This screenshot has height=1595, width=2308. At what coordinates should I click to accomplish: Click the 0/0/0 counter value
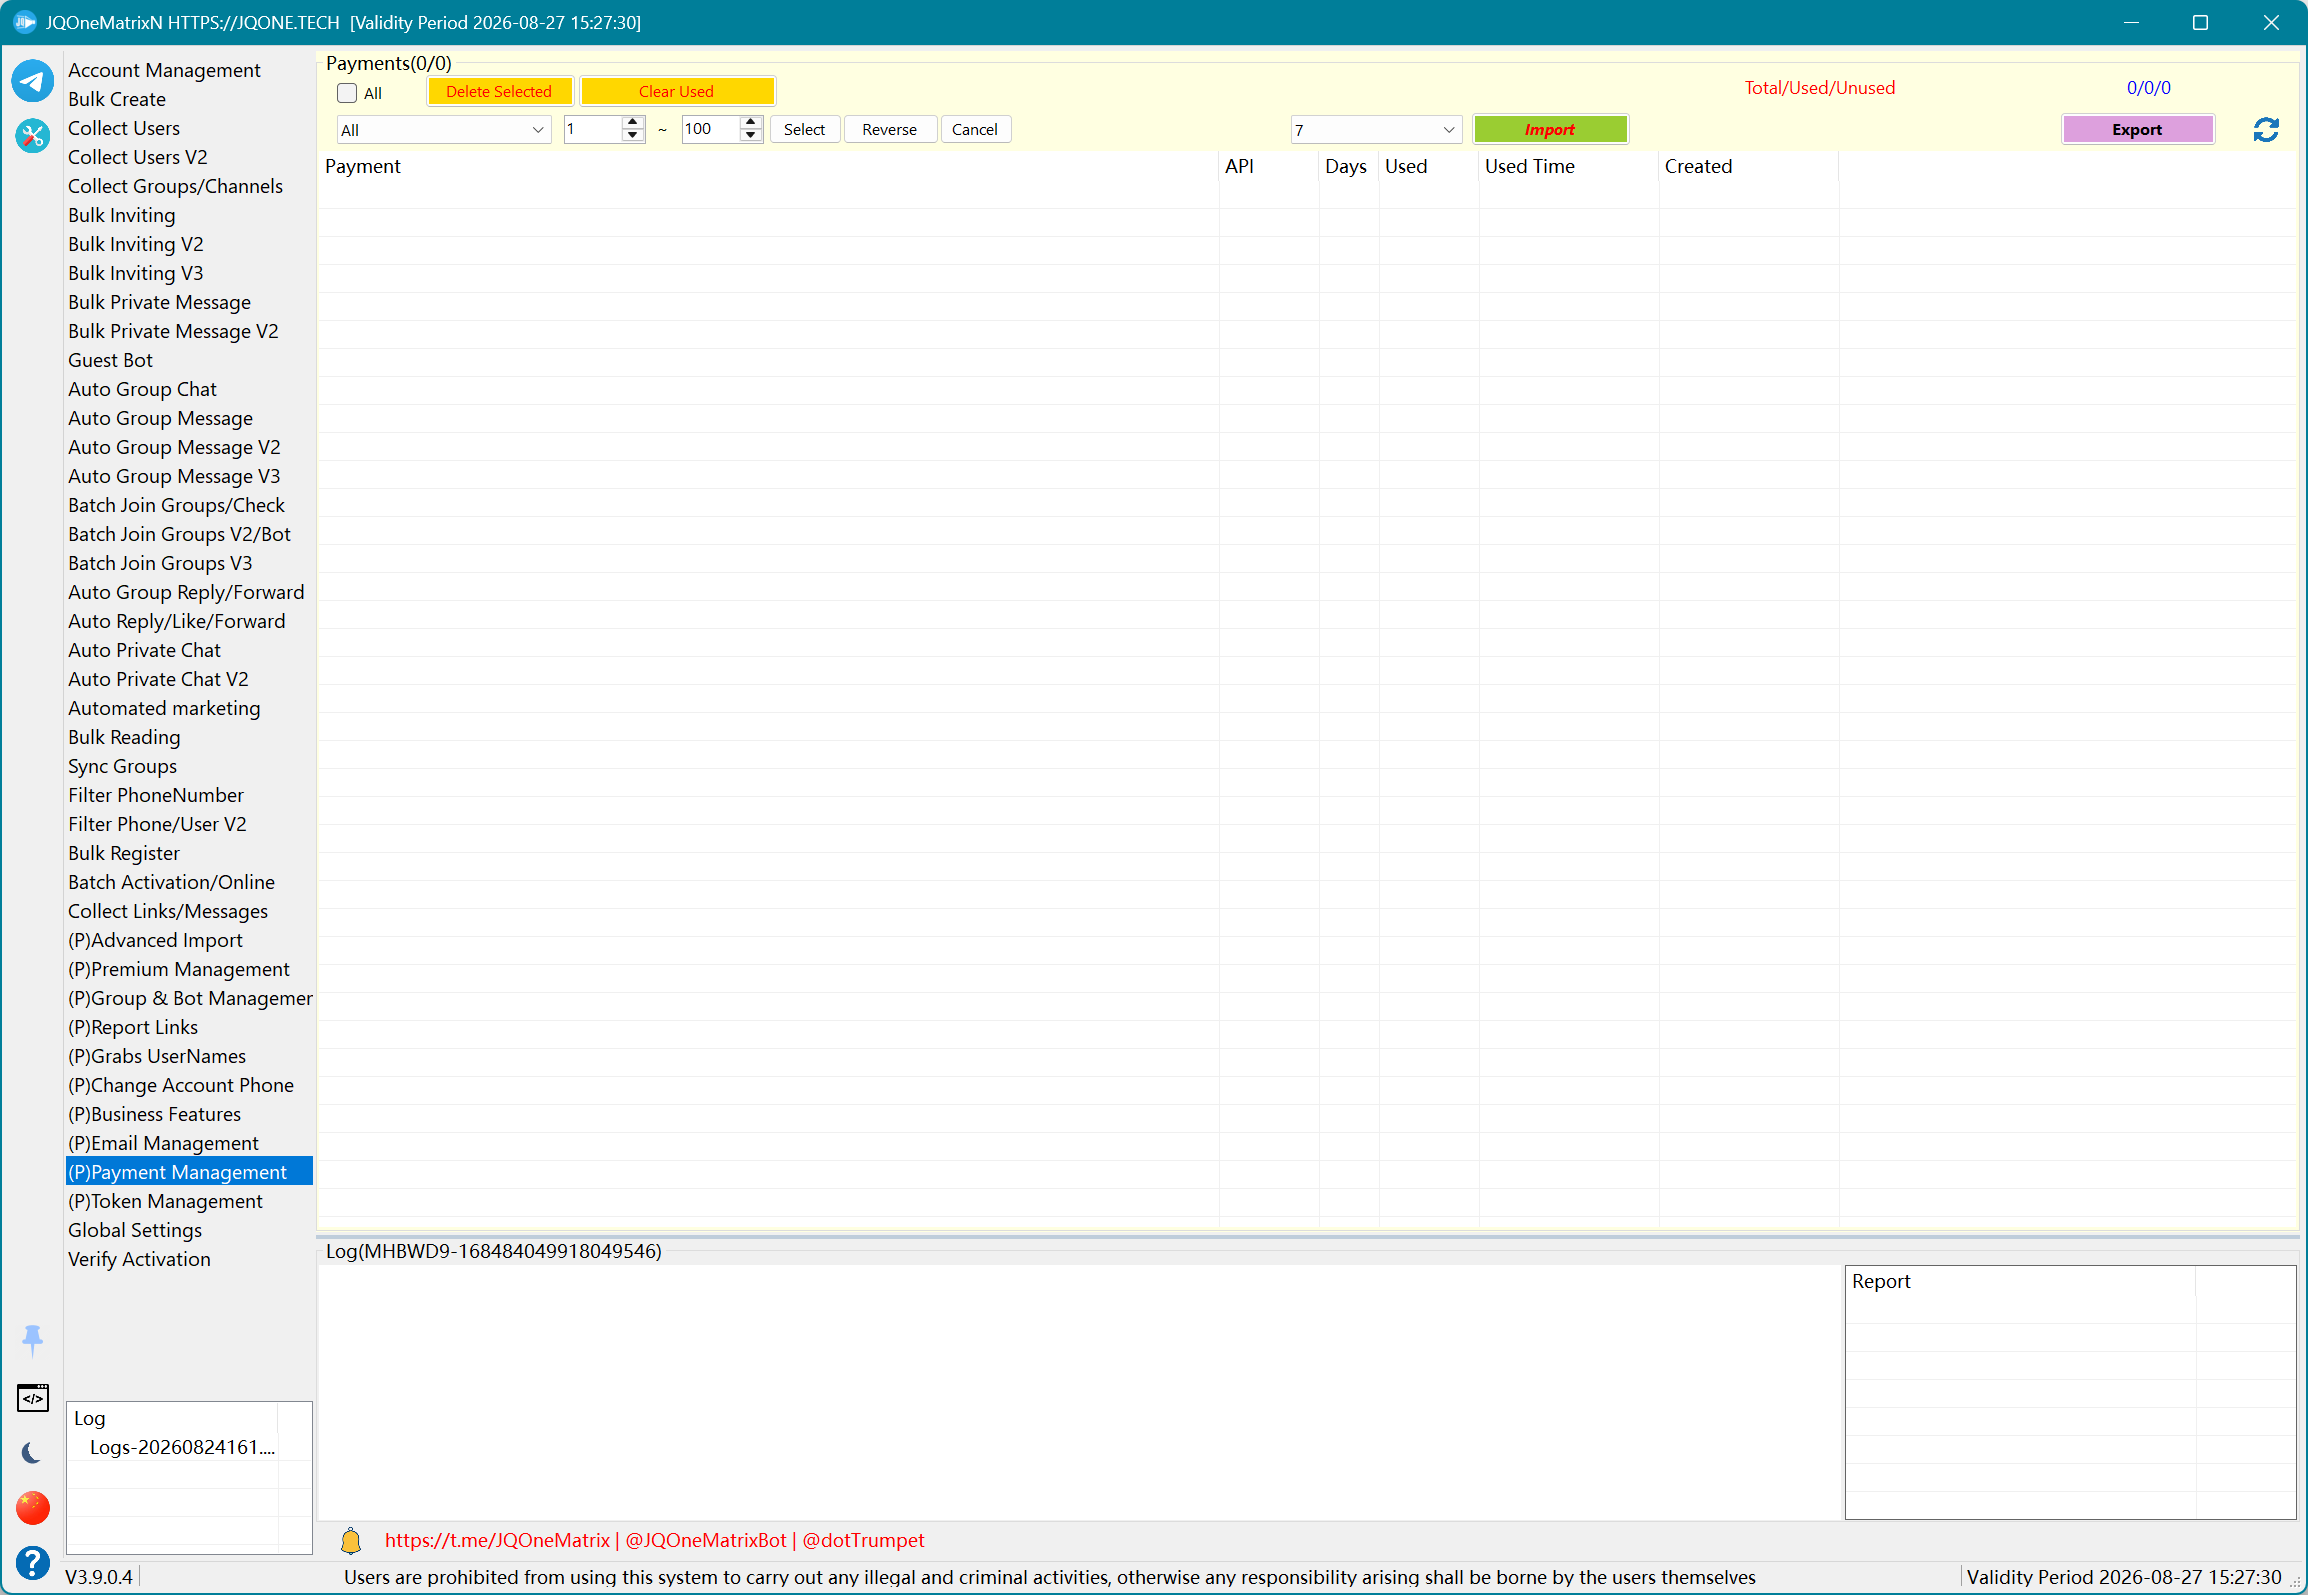coord(2149,88)
